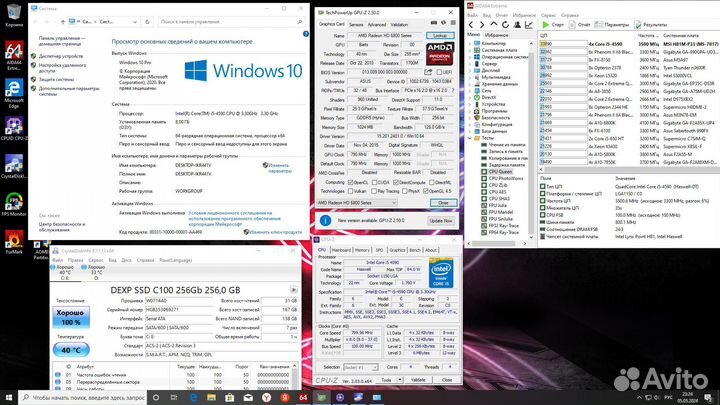Screen dimensions: 720x405
Task: Open AIDA64 Избранное favorites tab
Action: 497,35
